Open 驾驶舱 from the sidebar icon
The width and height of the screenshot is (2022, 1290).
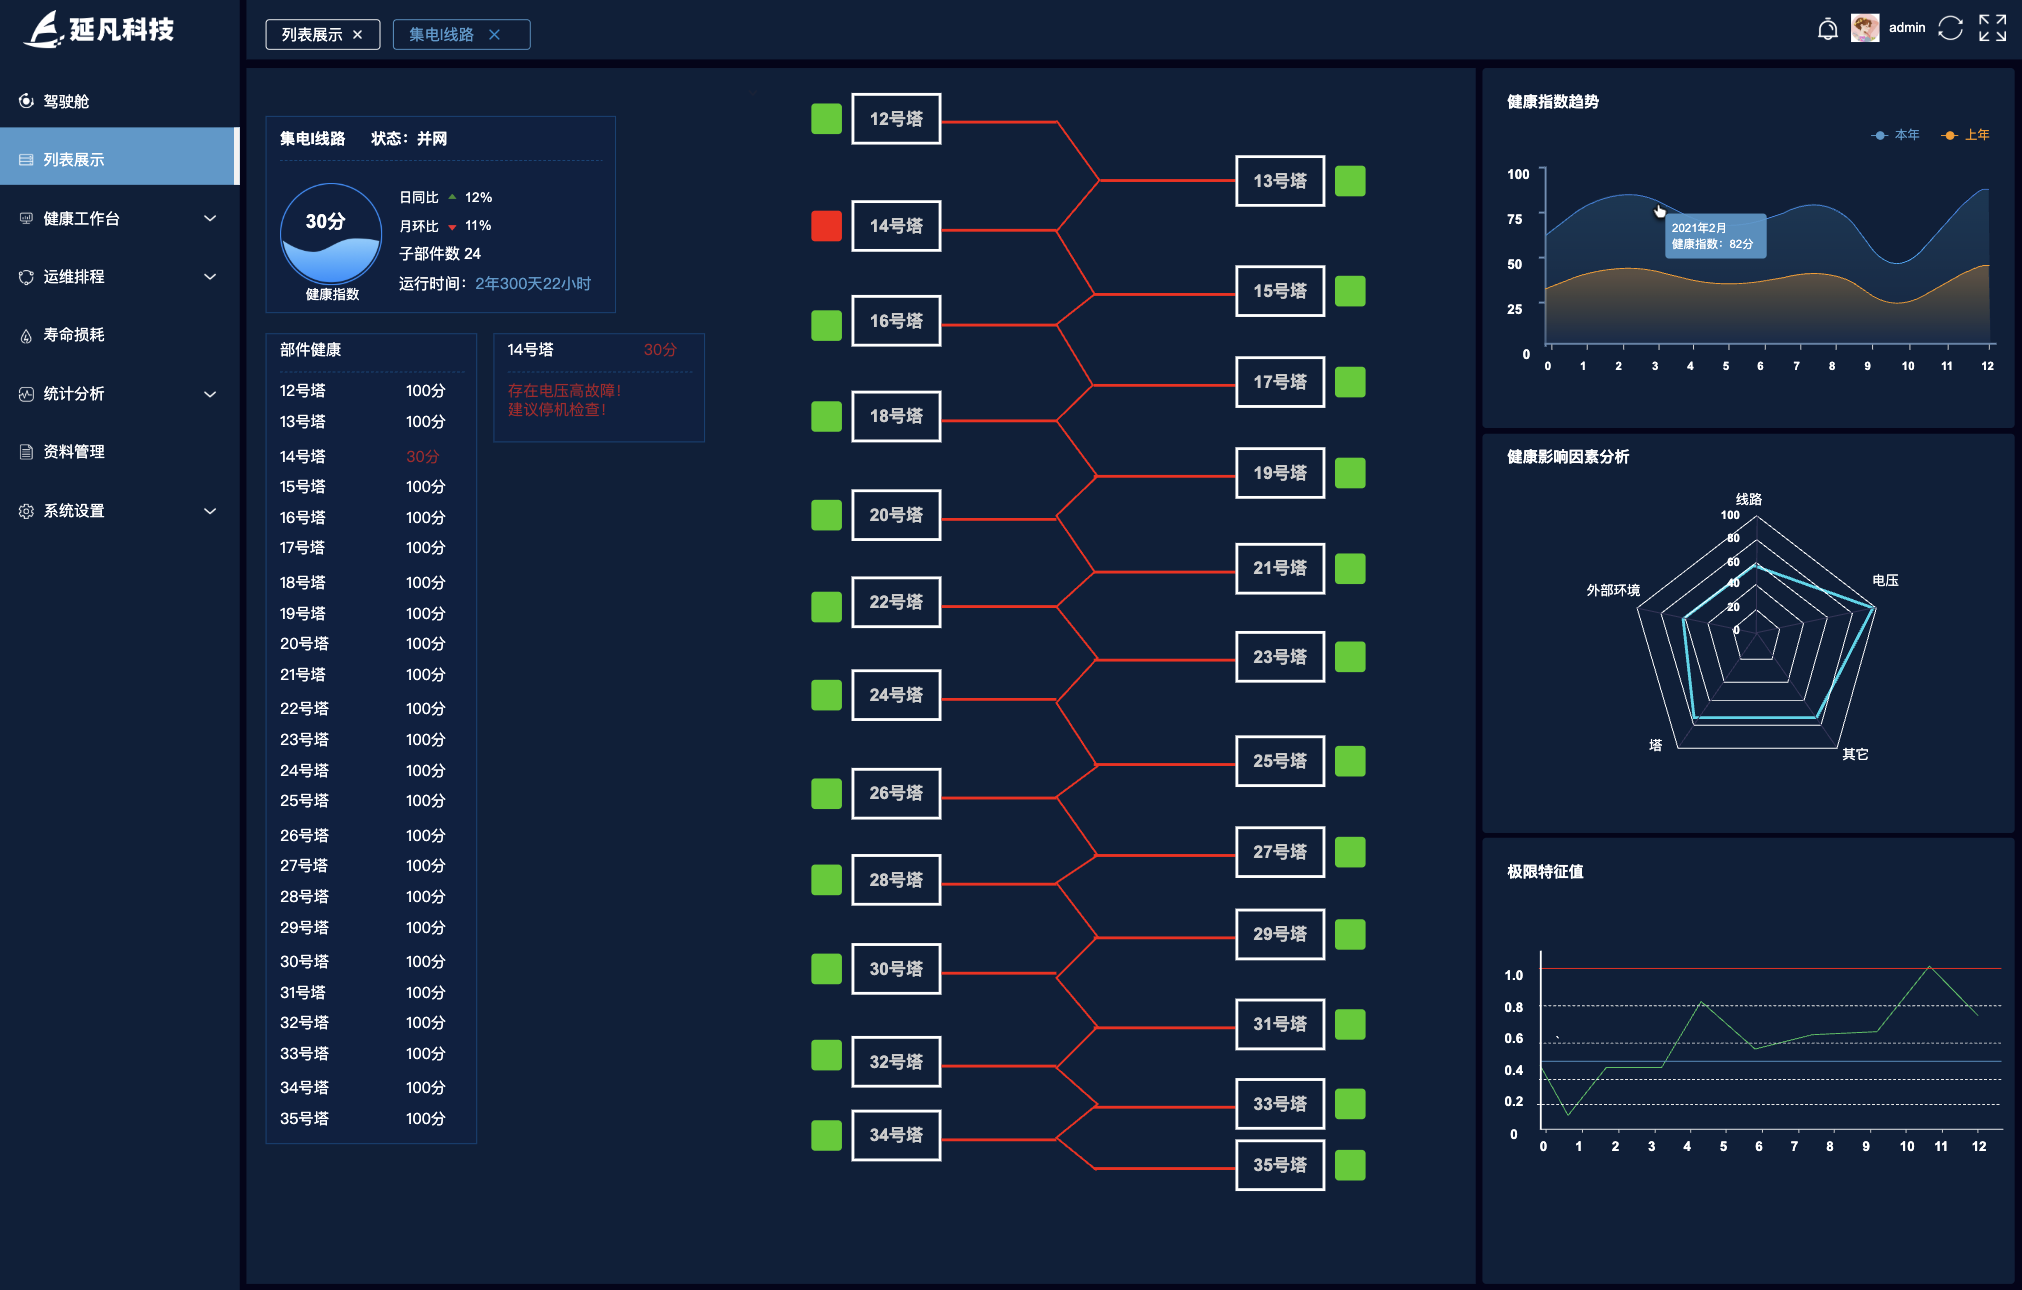pyautogui.click(x=26, y=101)
